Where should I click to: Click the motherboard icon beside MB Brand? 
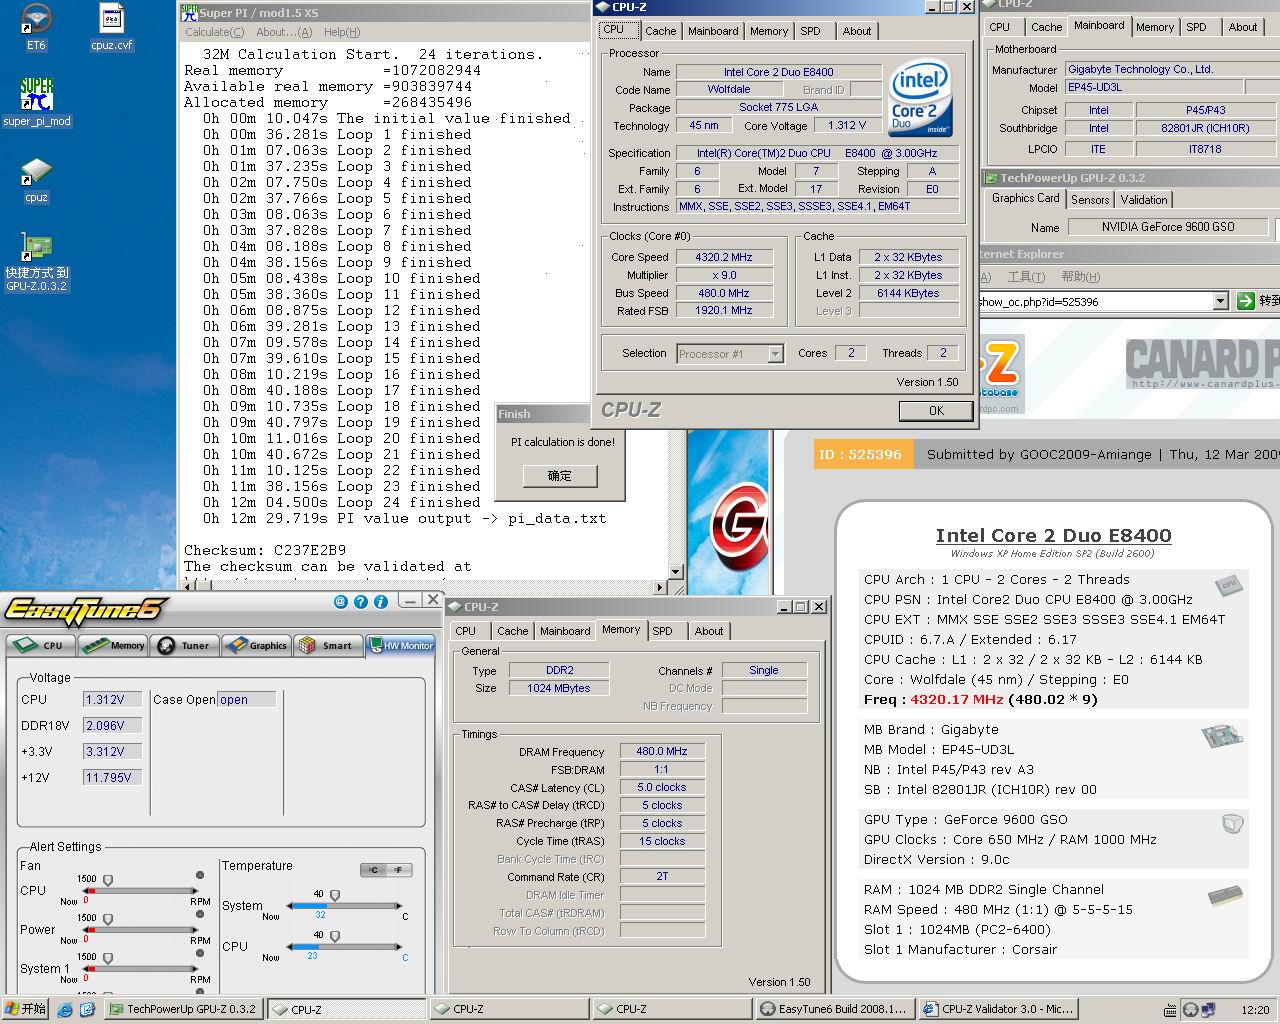point(1222,737)
